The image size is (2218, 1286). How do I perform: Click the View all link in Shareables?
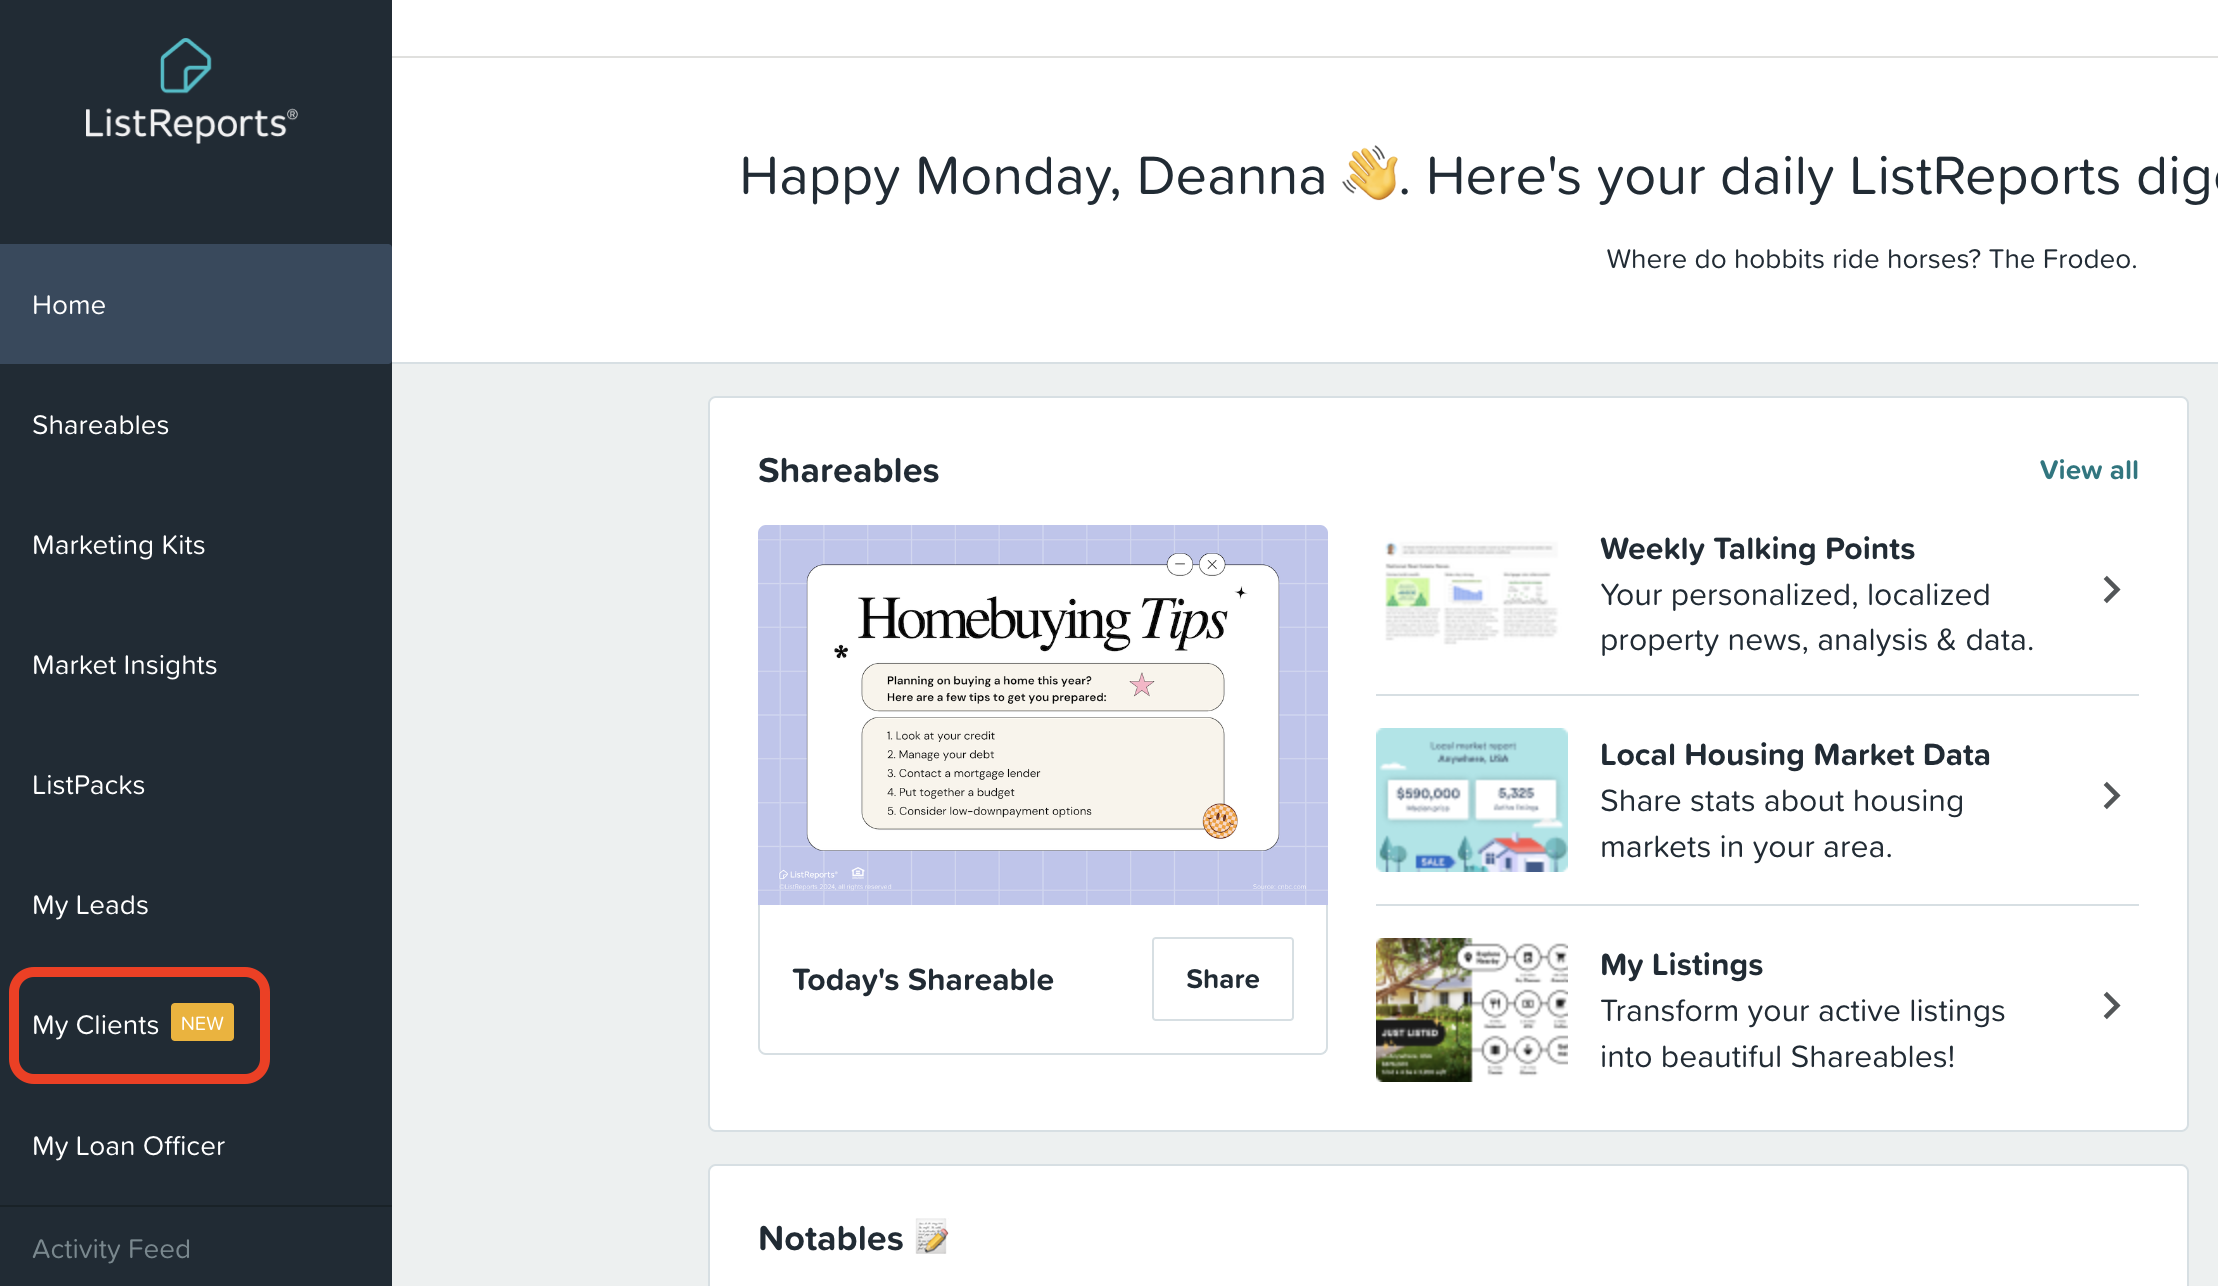point(2088,470)
